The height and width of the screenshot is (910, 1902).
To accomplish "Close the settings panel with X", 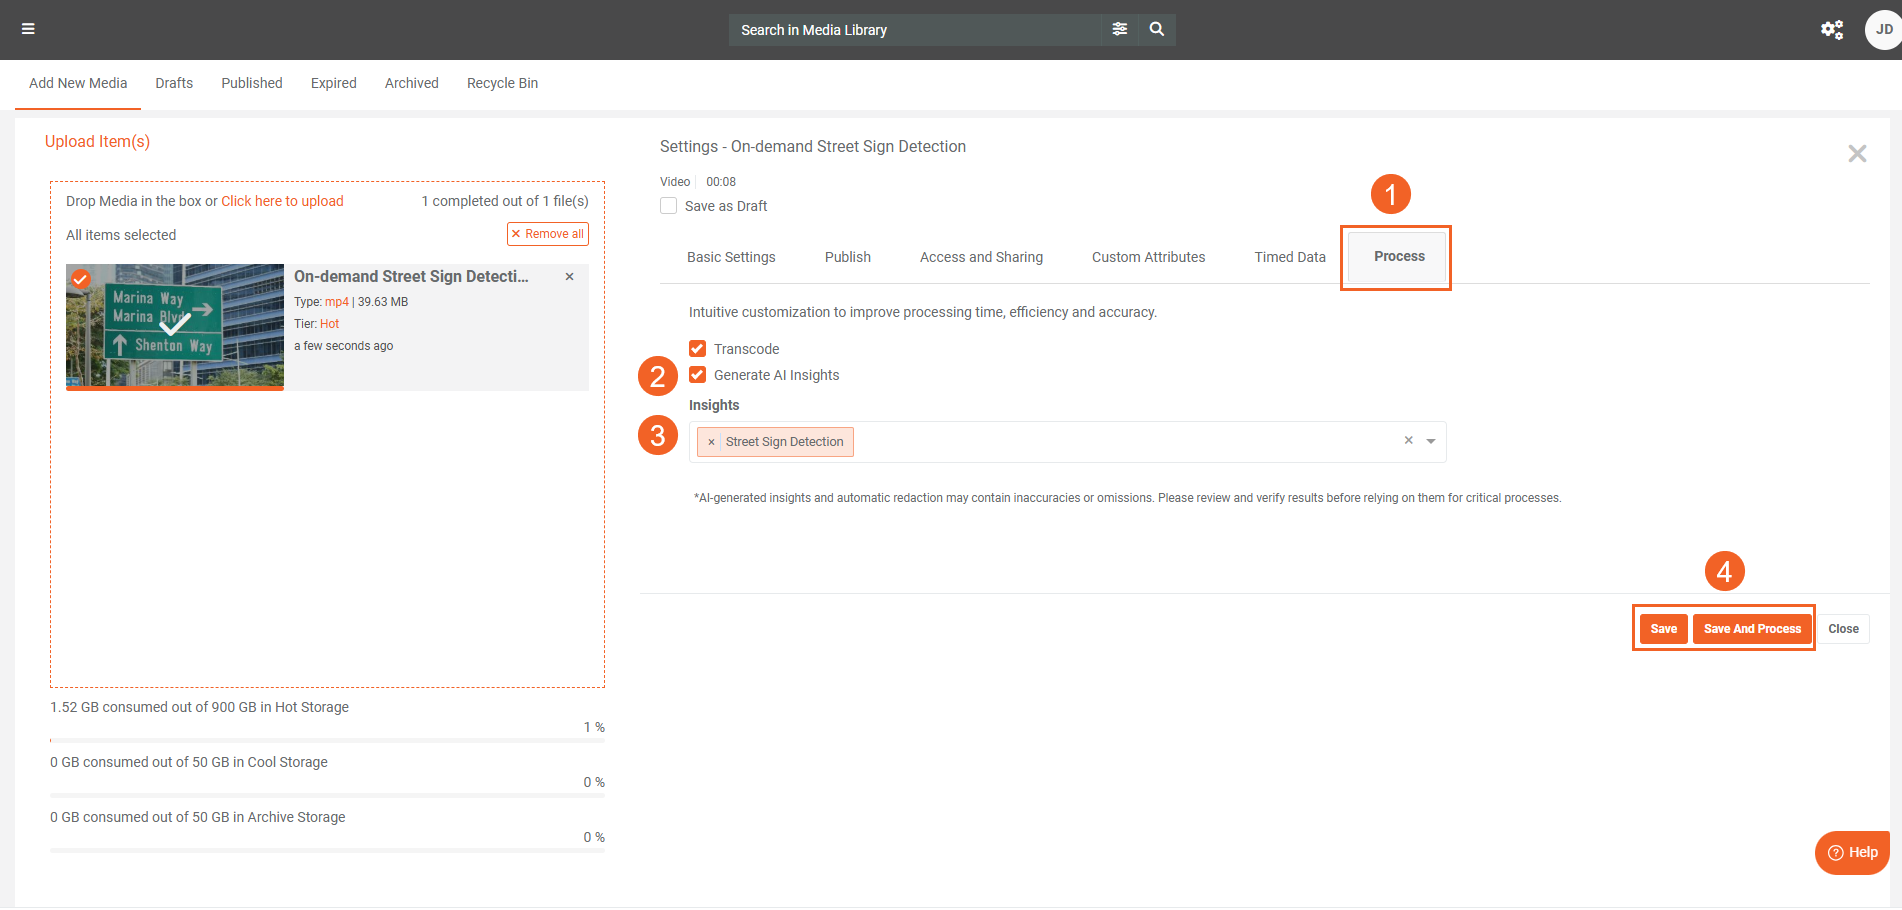I will [1856, 154].
